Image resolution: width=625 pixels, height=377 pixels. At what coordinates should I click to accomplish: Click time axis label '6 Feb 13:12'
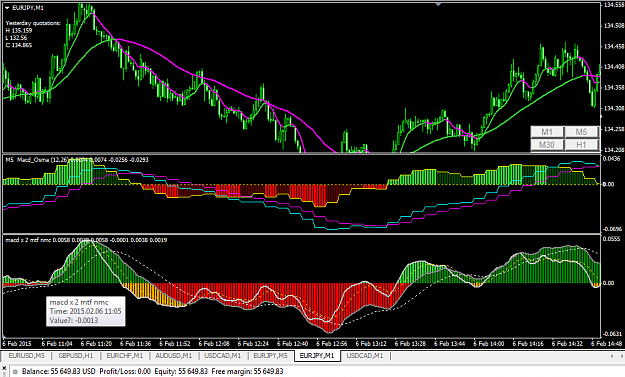coord(371,344)
